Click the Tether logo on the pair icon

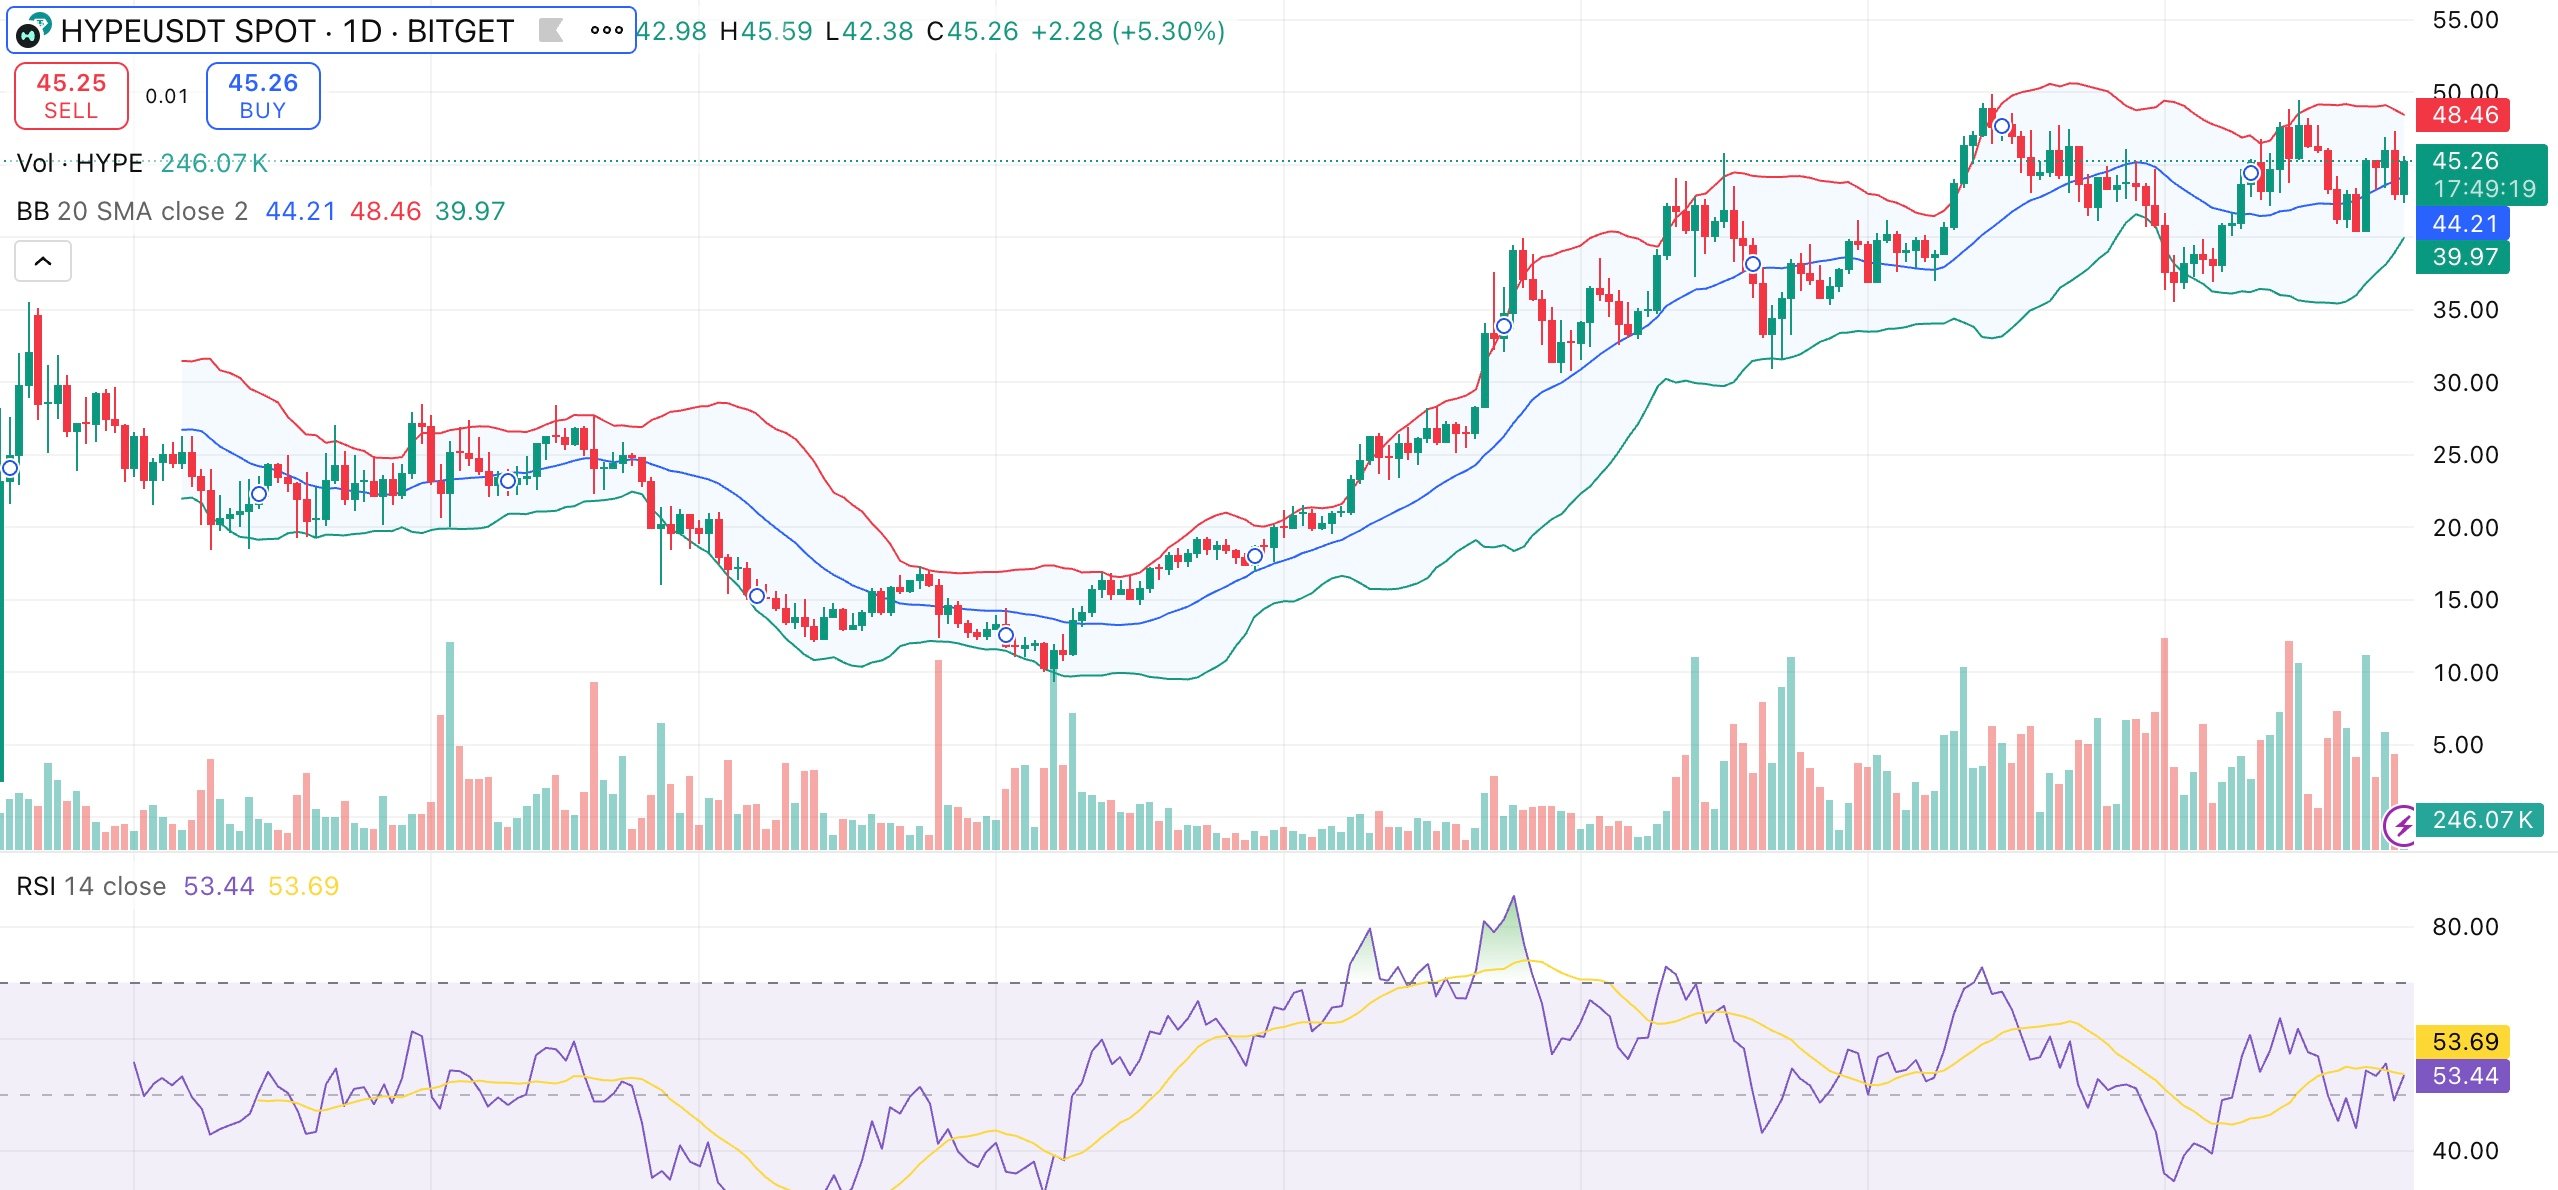(44, 22)
